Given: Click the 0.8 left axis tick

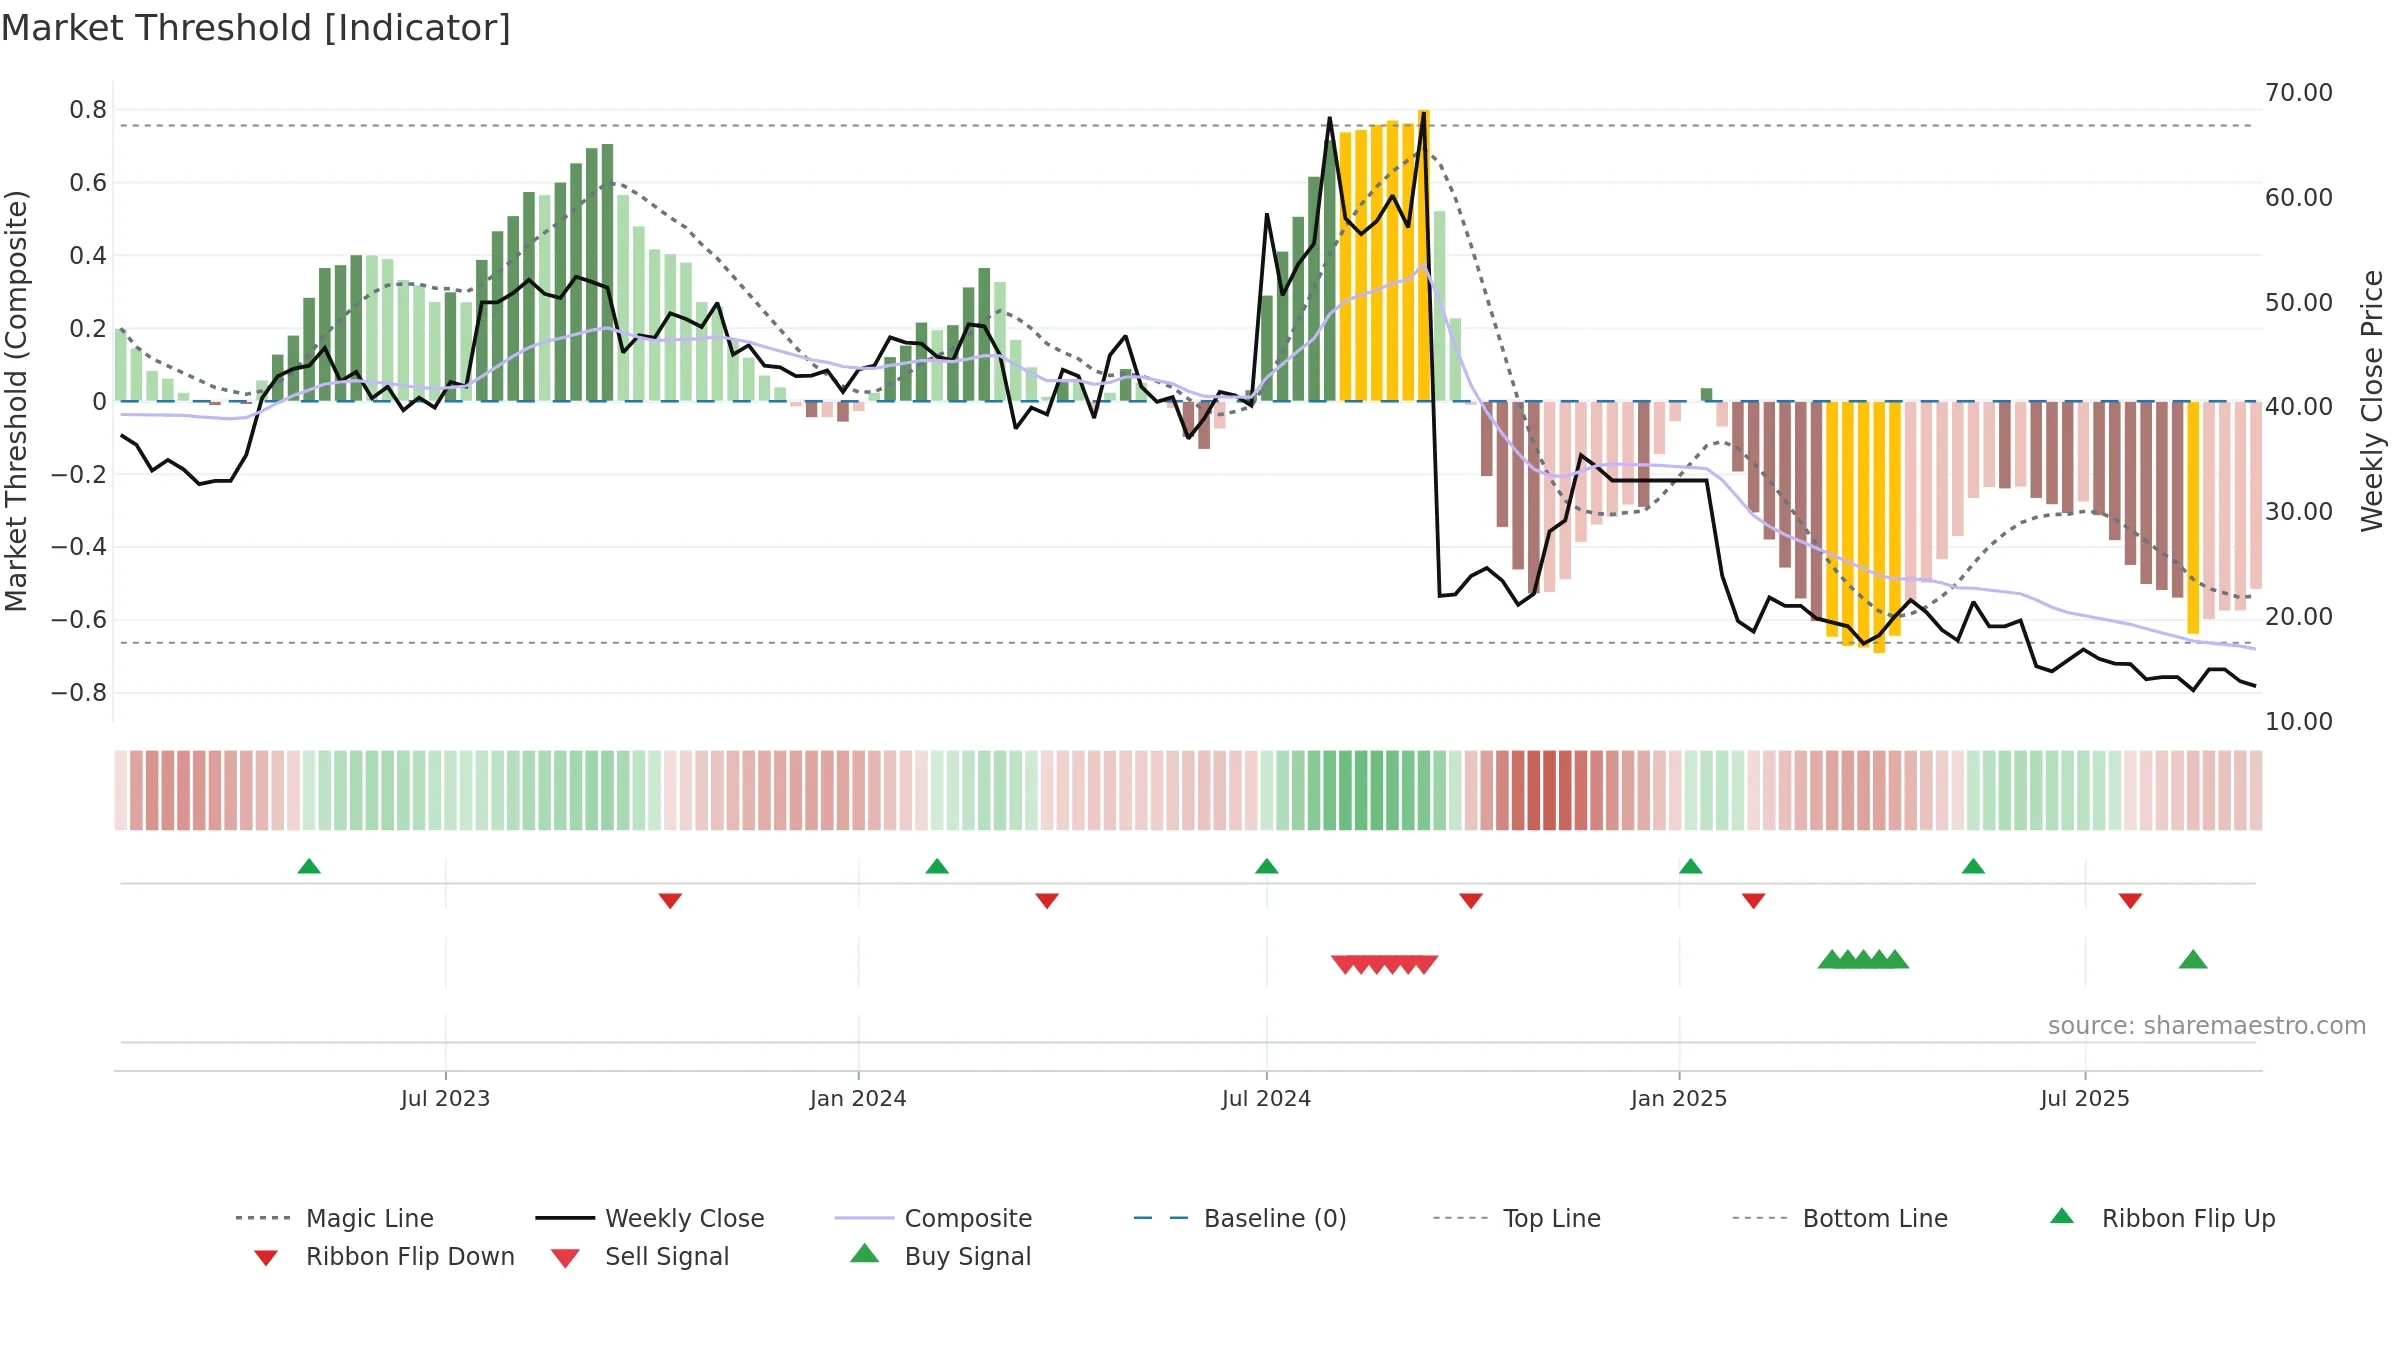Looking at the screenshot, I should point(88,110).
